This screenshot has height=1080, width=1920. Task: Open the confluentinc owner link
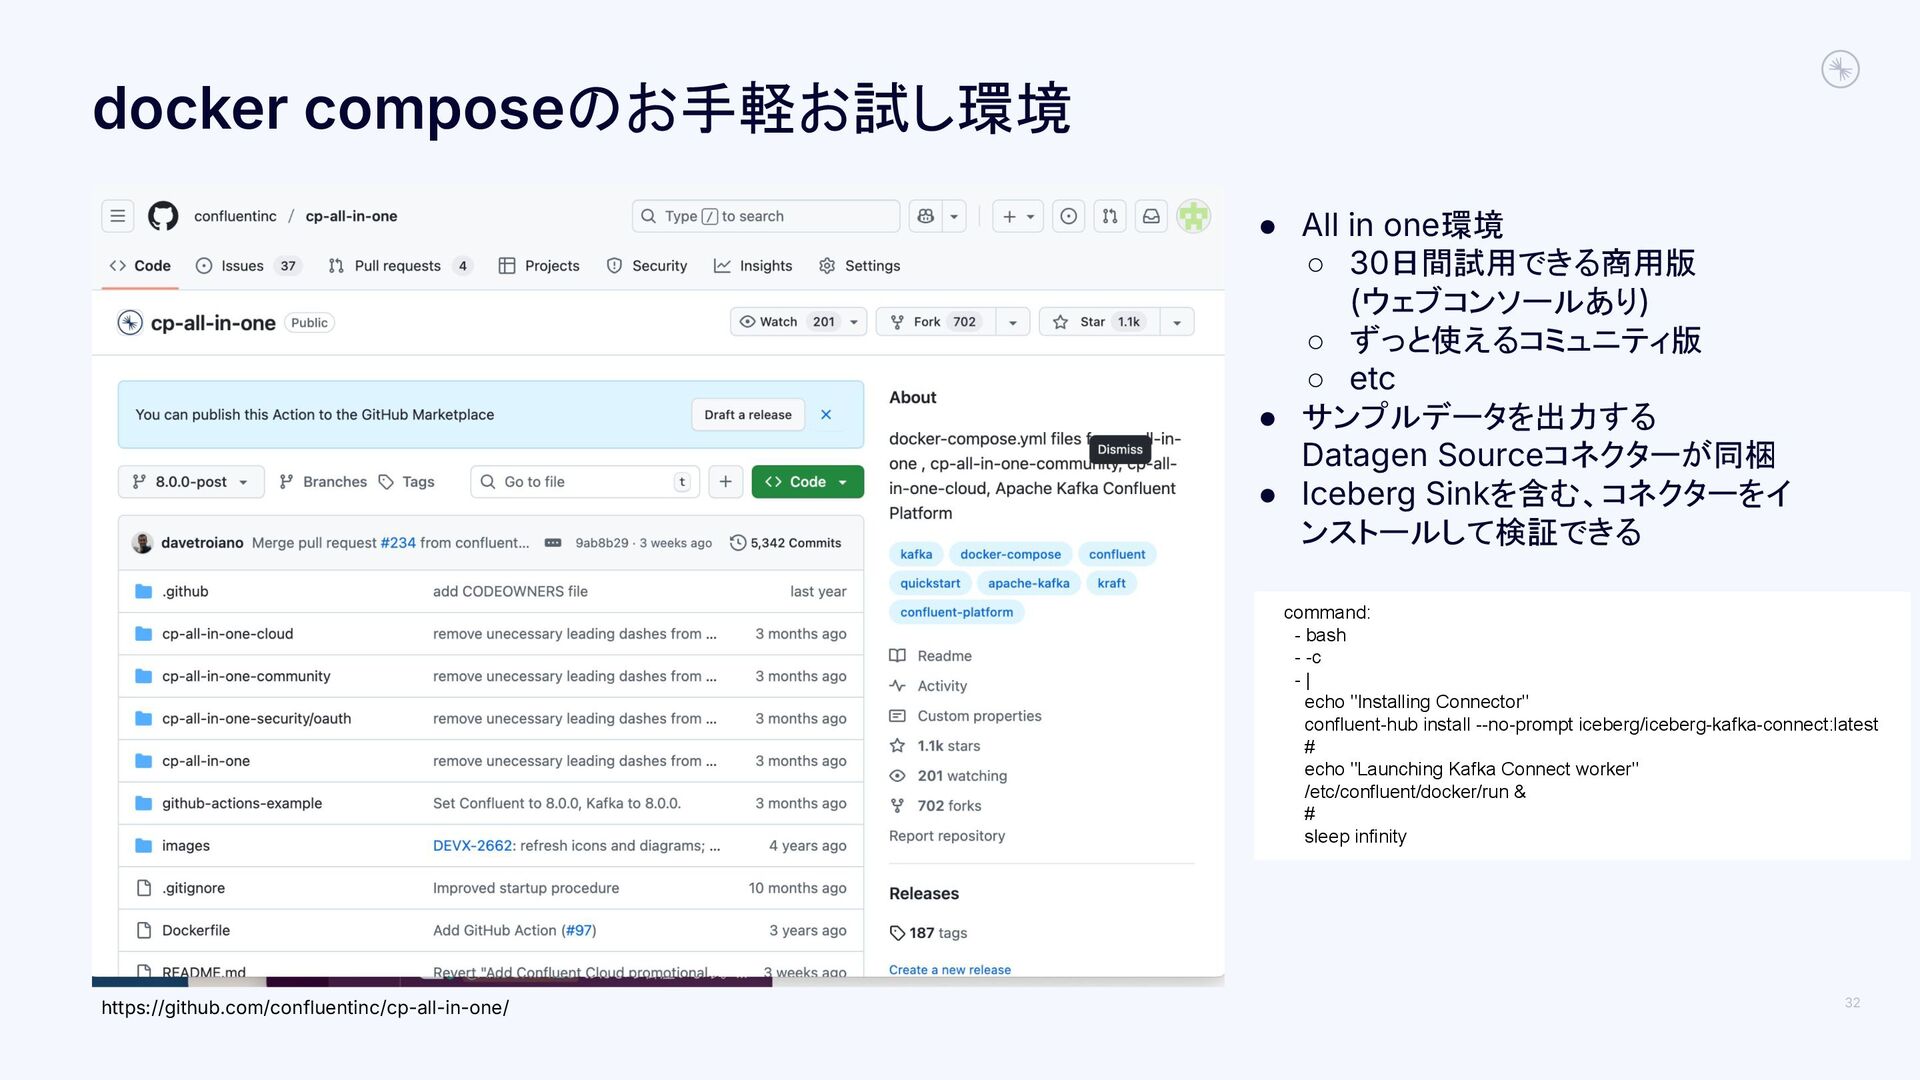(x=235, y=216)
